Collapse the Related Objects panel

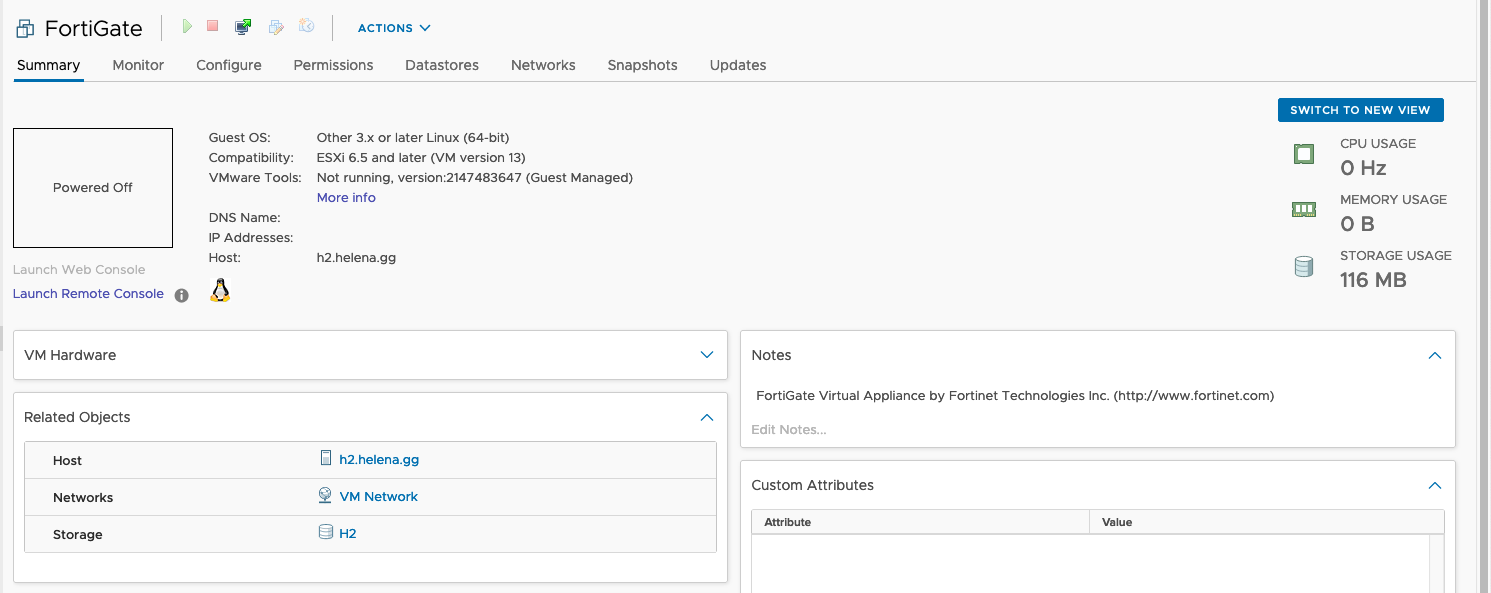[707, 417]
